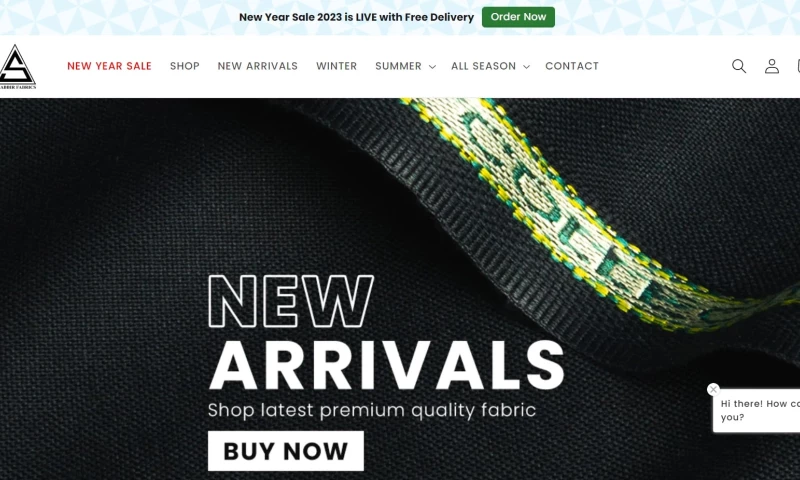This screenshot has height=480, width=800.
Task: Go home via Sabber Fabrics logo
Action: (17, 67)
